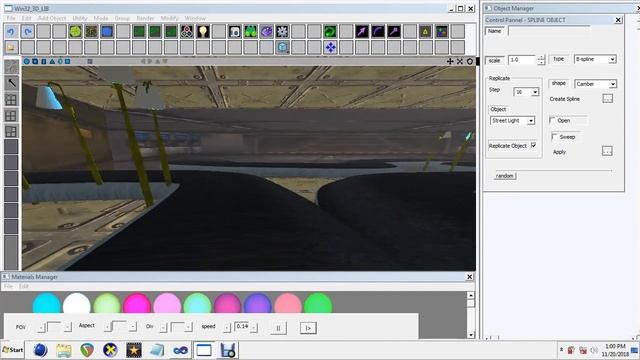Screen dimensions: 640x360
Task: Open the File menu in main window
Action: (11, 18)
